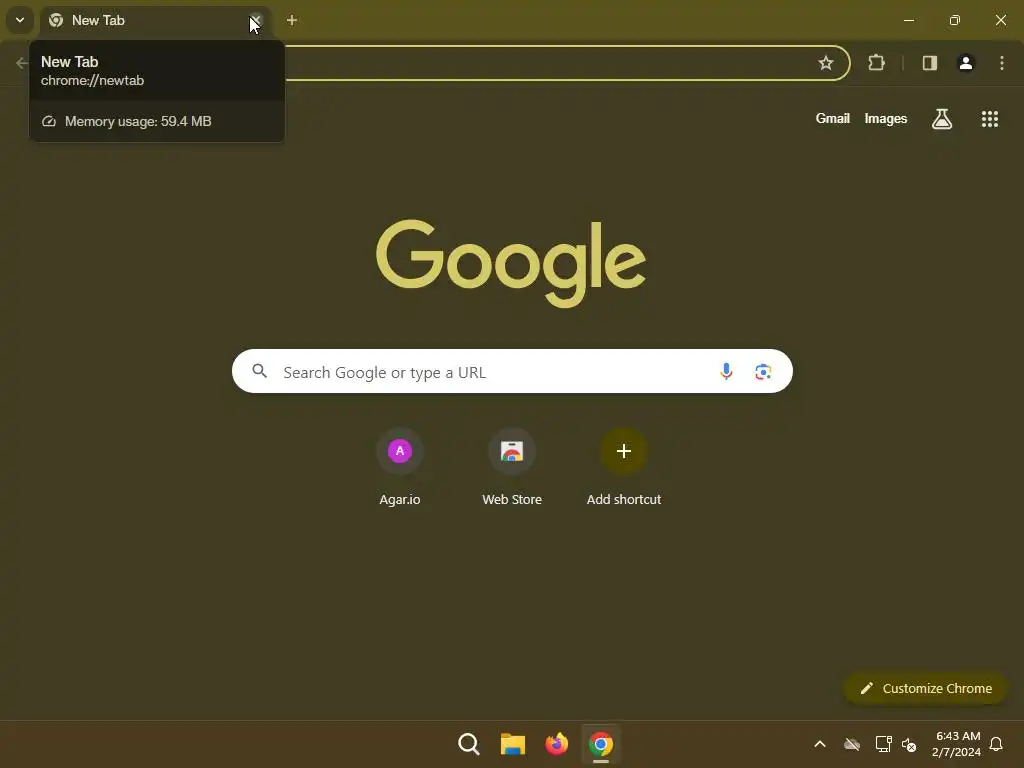Click the Google logo

[x=511, y=263]
